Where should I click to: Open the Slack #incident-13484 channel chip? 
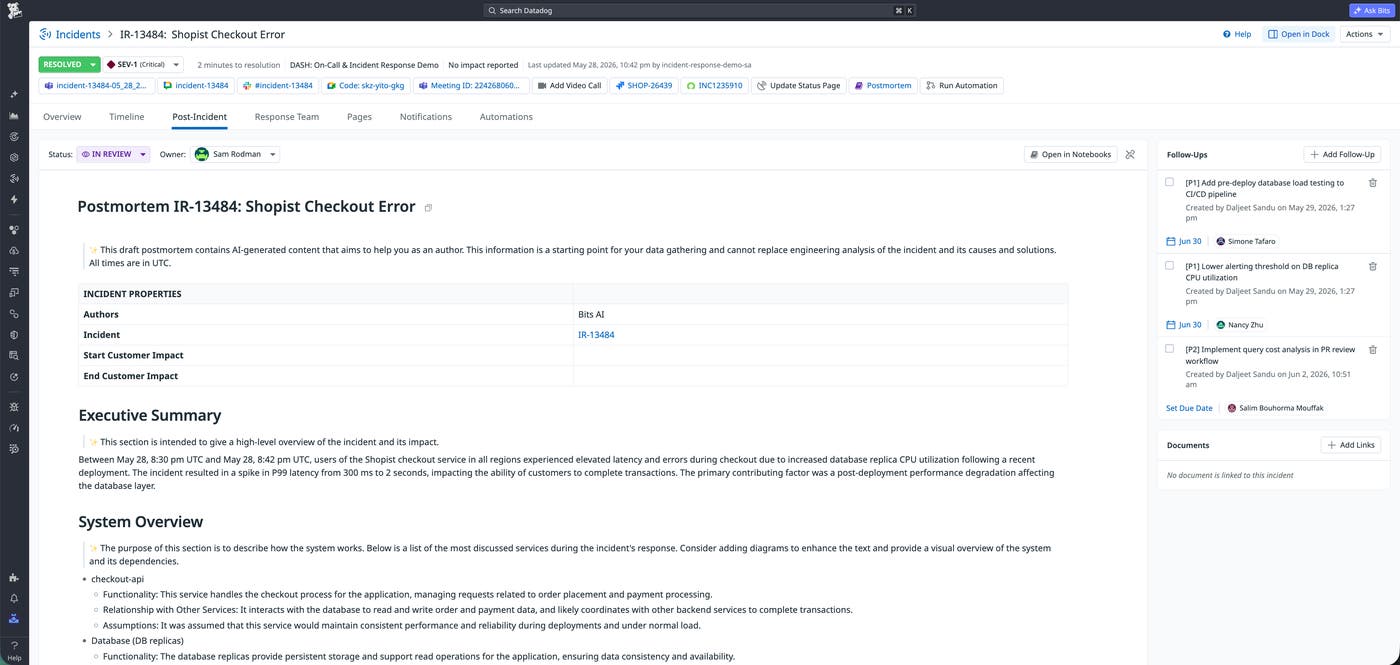(278, 86)
